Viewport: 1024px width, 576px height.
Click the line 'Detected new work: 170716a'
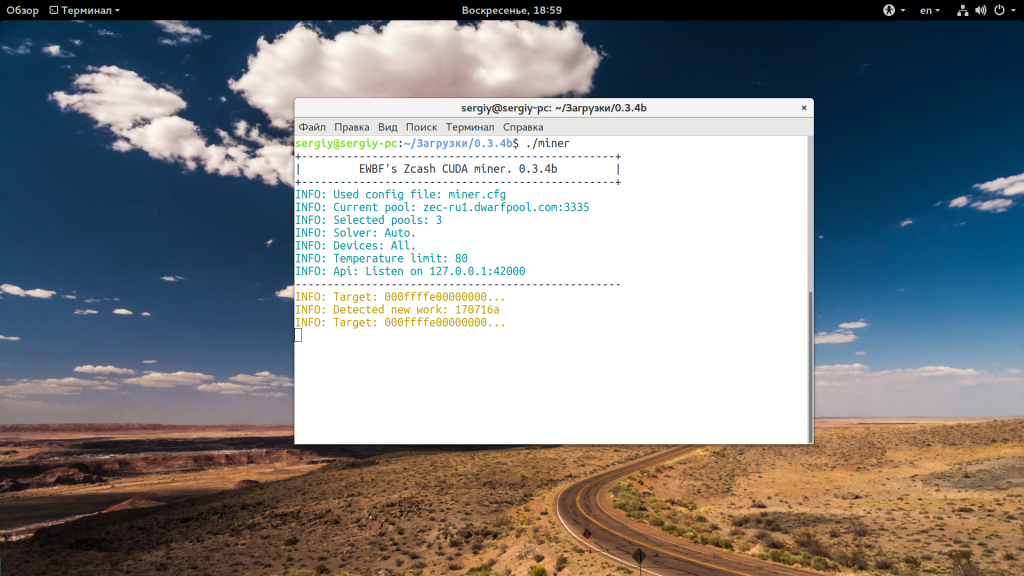click(x=397, y=310)
